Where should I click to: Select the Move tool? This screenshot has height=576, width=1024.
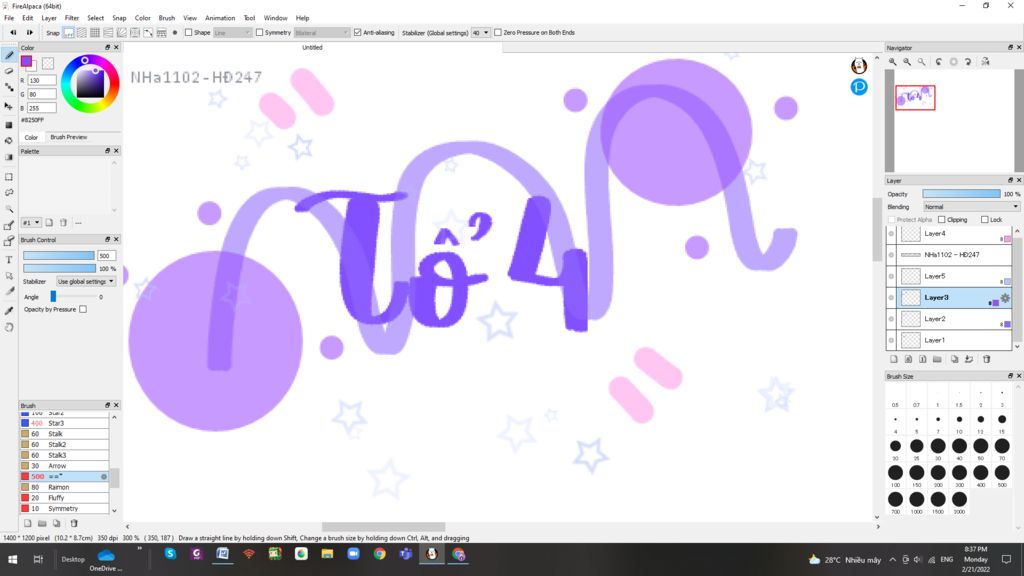9,106
